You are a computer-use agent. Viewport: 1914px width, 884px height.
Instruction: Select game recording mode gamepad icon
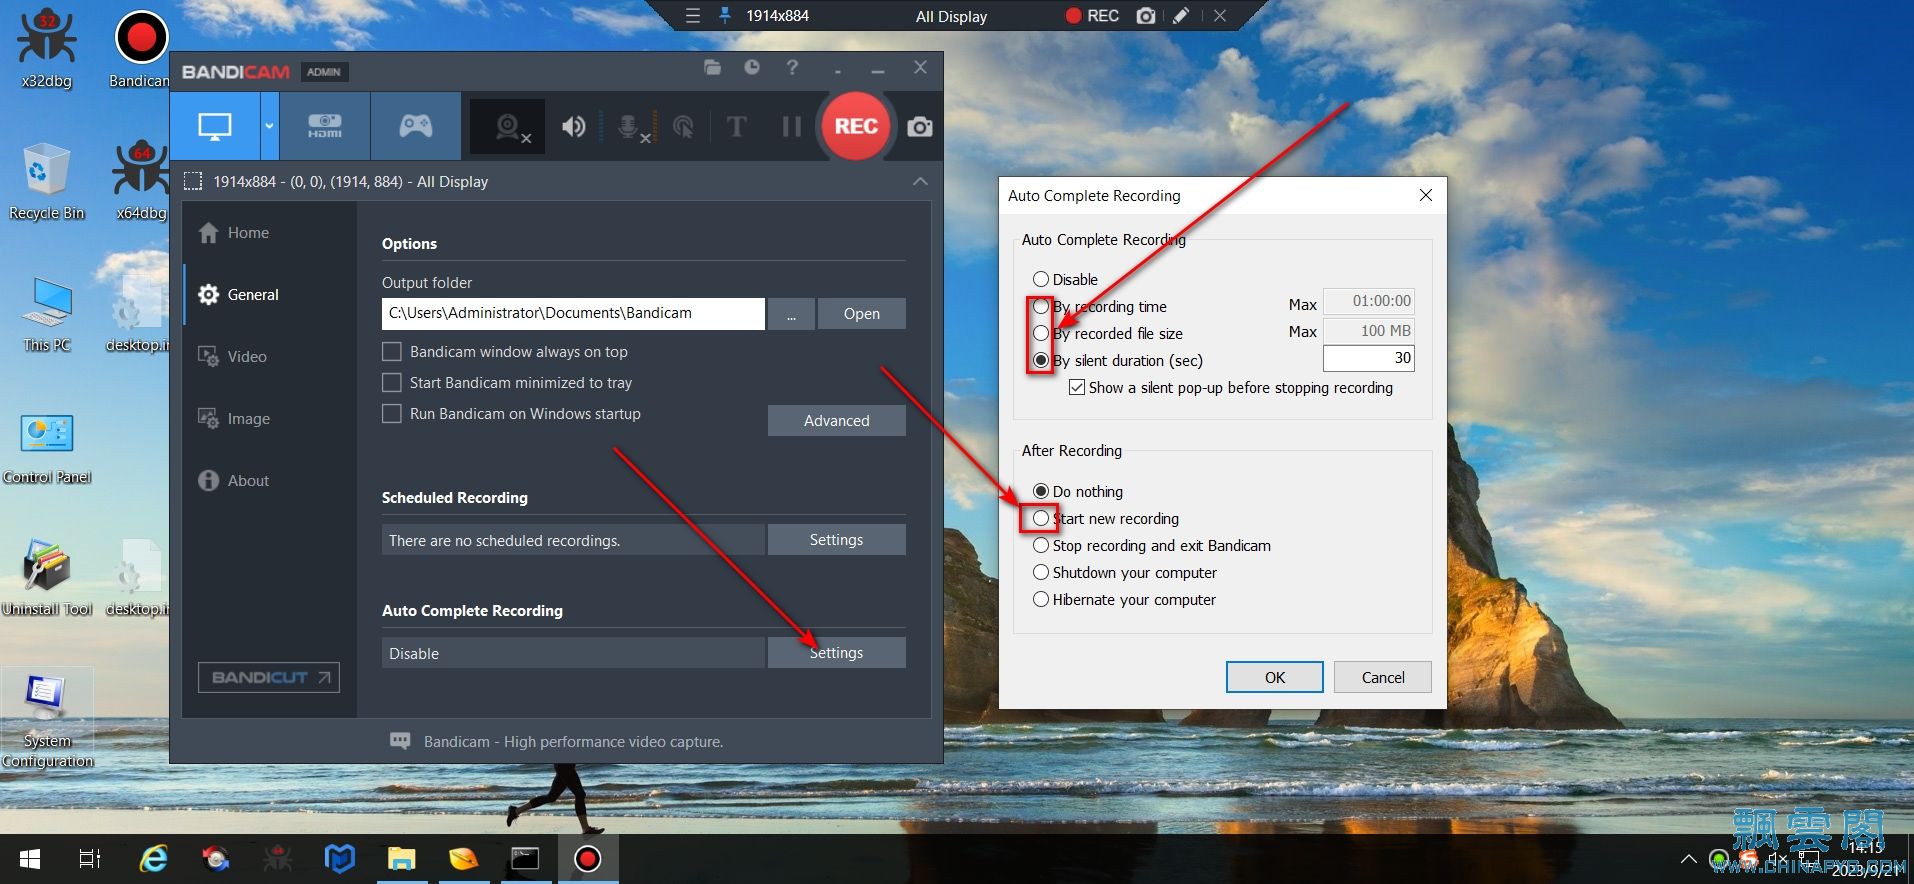(416, 126)
